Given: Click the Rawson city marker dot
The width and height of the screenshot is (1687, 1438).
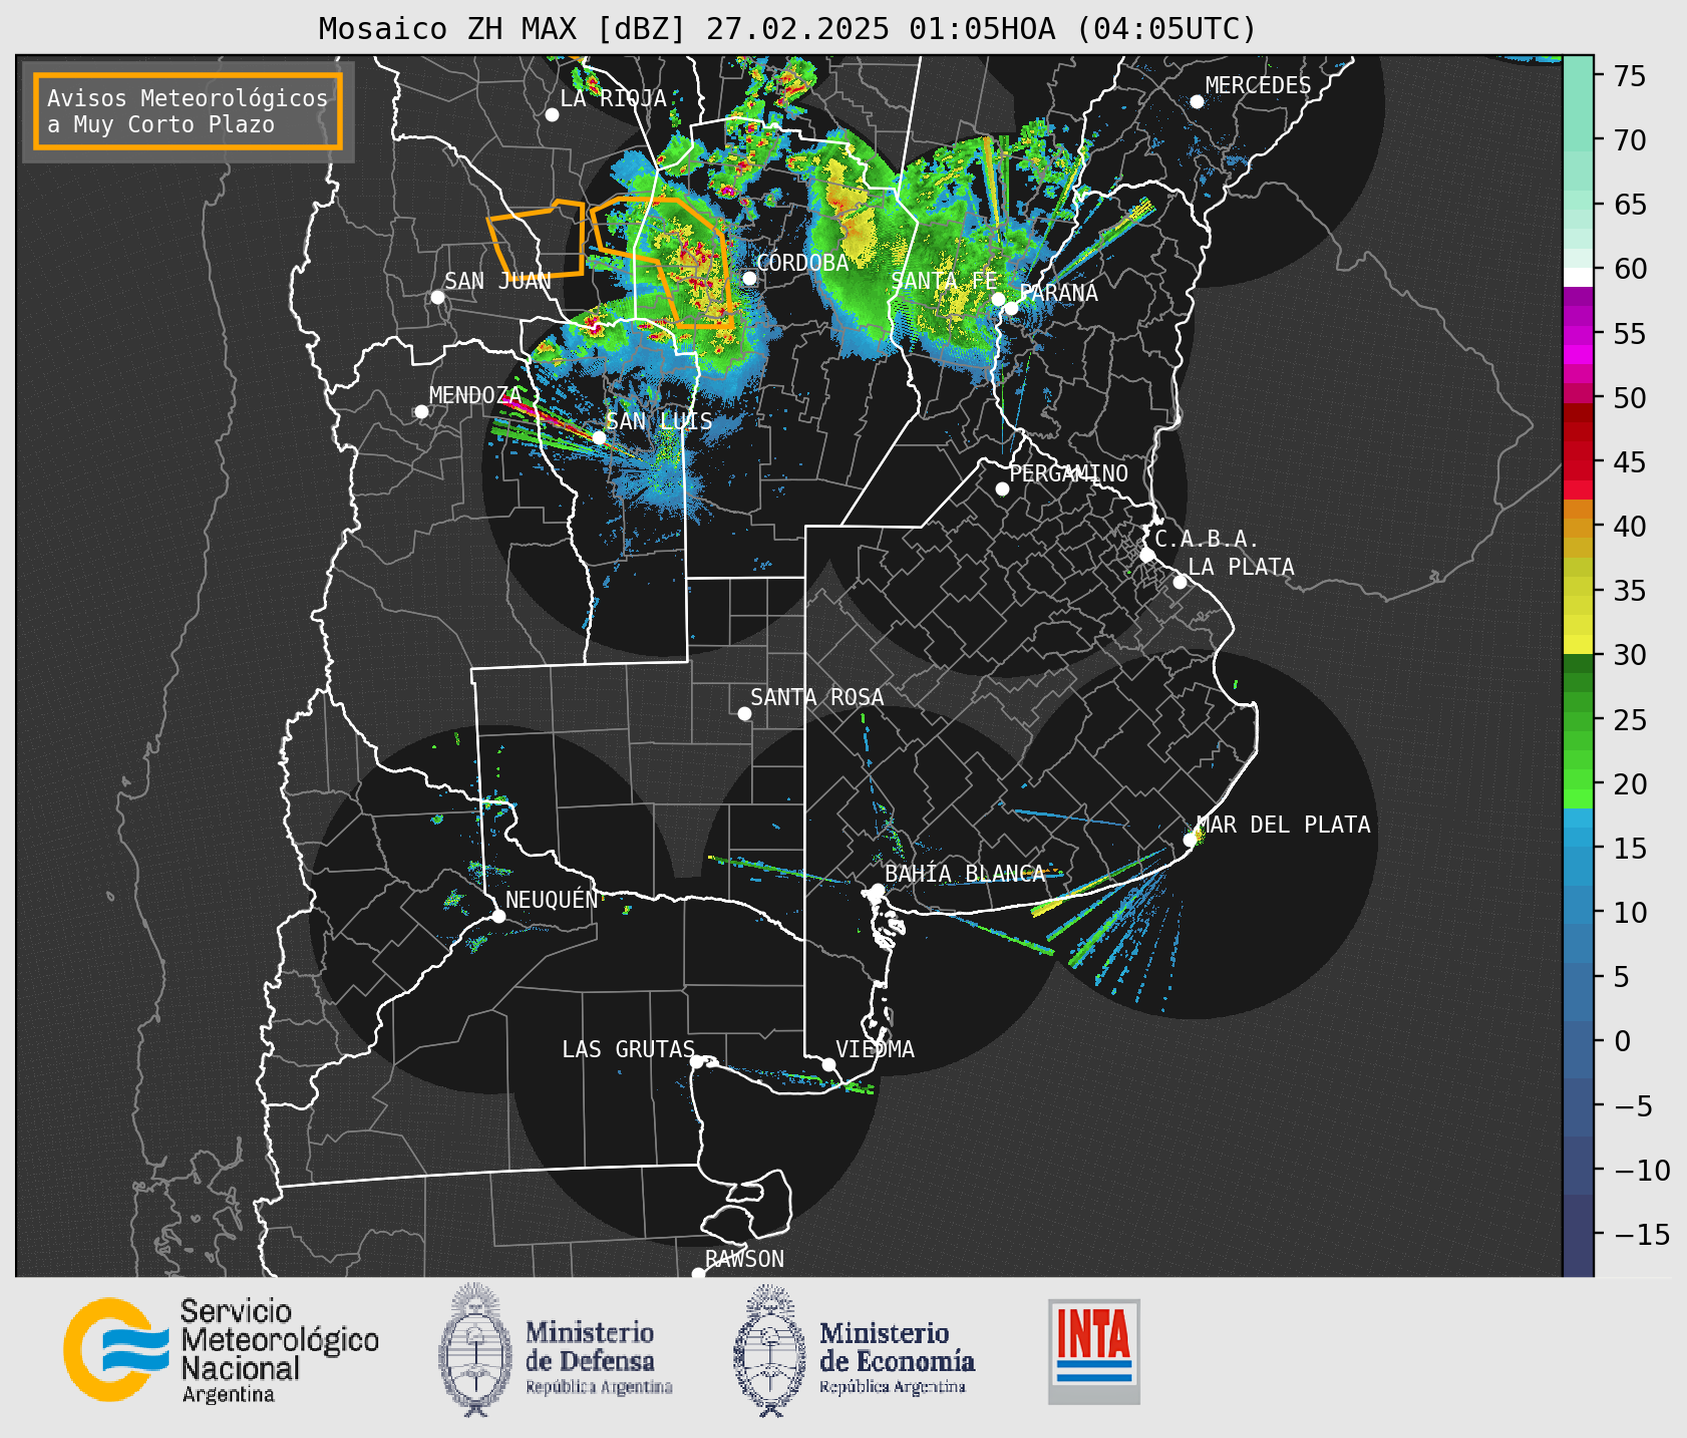Looking at the screenshot, I should coord(698,1273).
